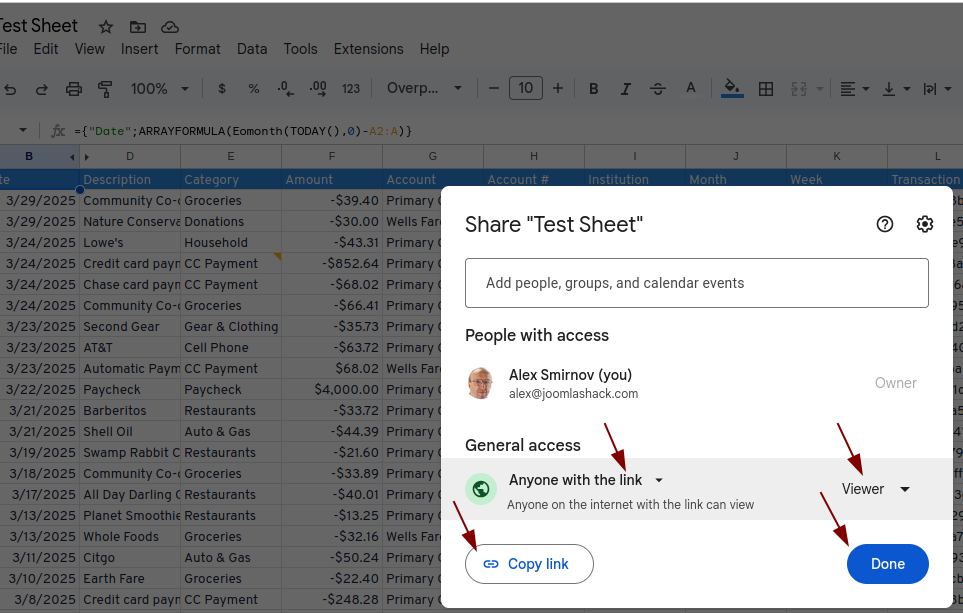Open the Viewer role dropdown
The height and width of the screenshot is (613, 963).
click(x=876, y=489)
